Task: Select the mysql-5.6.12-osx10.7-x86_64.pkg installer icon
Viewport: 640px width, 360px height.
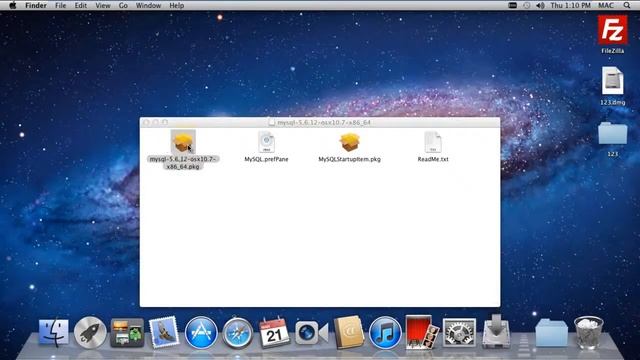Action: (183, 142)
